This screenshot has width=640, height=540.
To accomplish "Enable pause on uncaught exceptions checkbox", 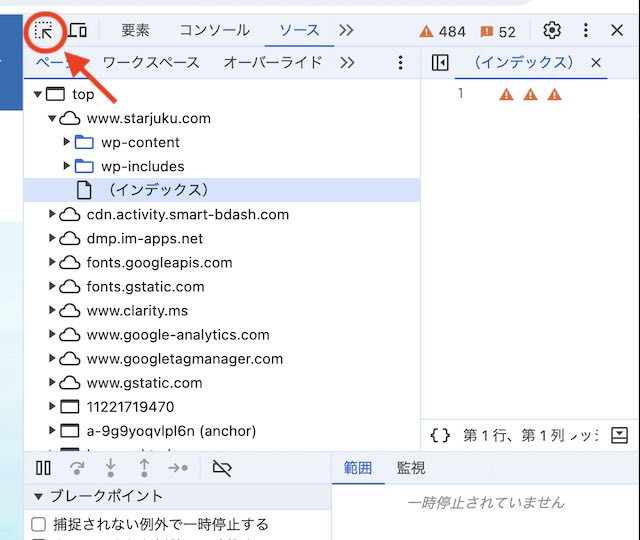I will tap(38, 524).
